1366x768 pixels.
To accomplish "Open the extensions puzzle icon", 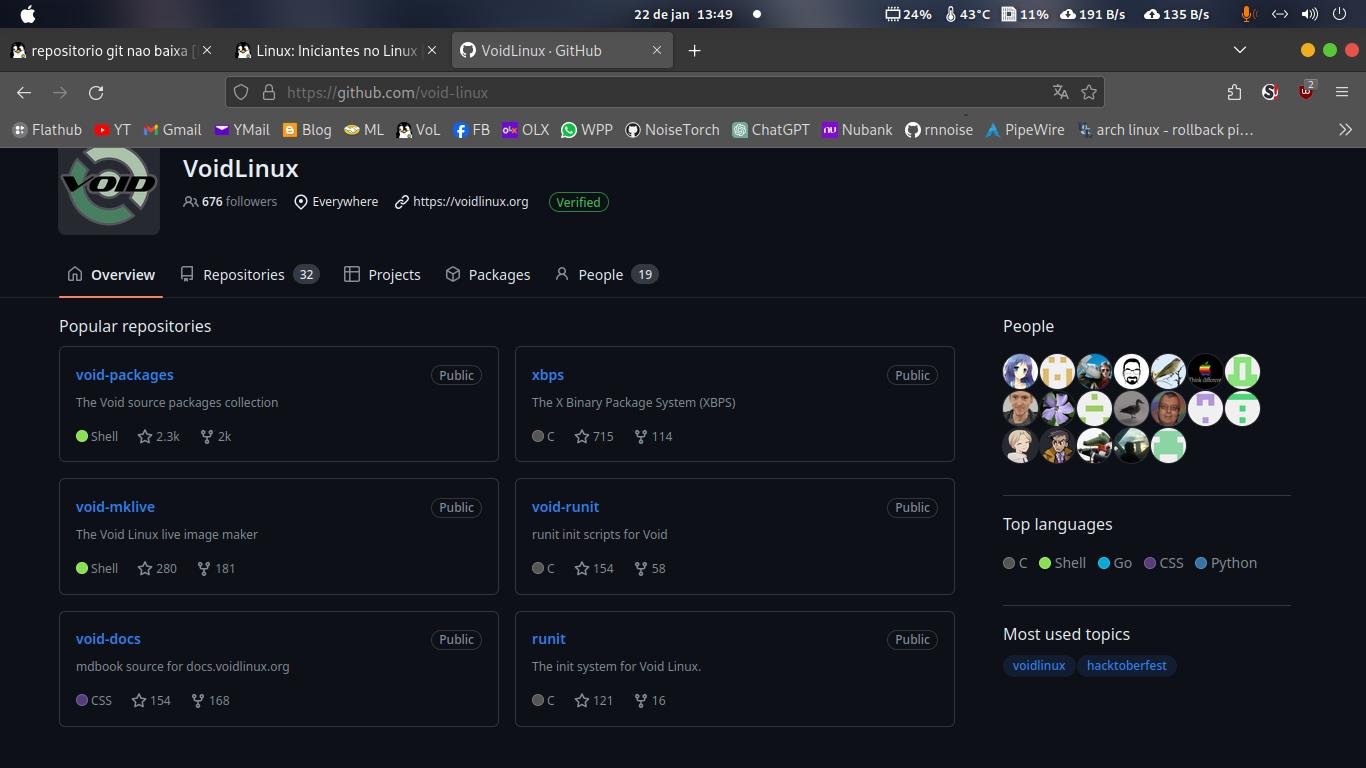I will (1234, 92).
